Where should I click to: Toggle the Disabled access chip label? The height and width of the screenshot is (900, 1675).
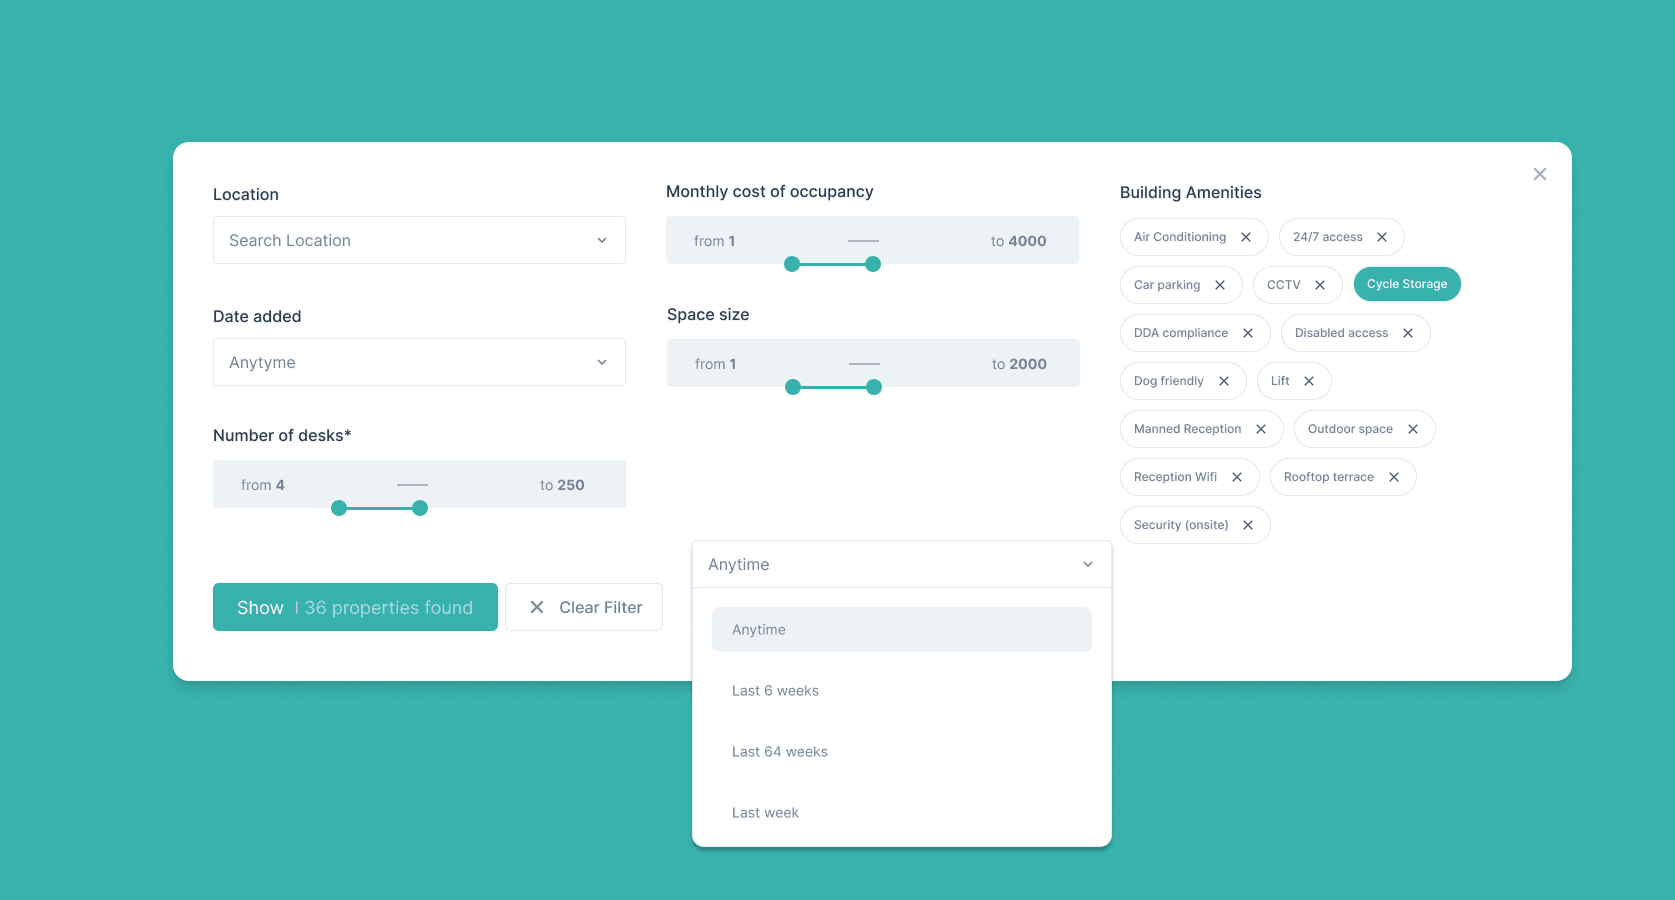1341,333
